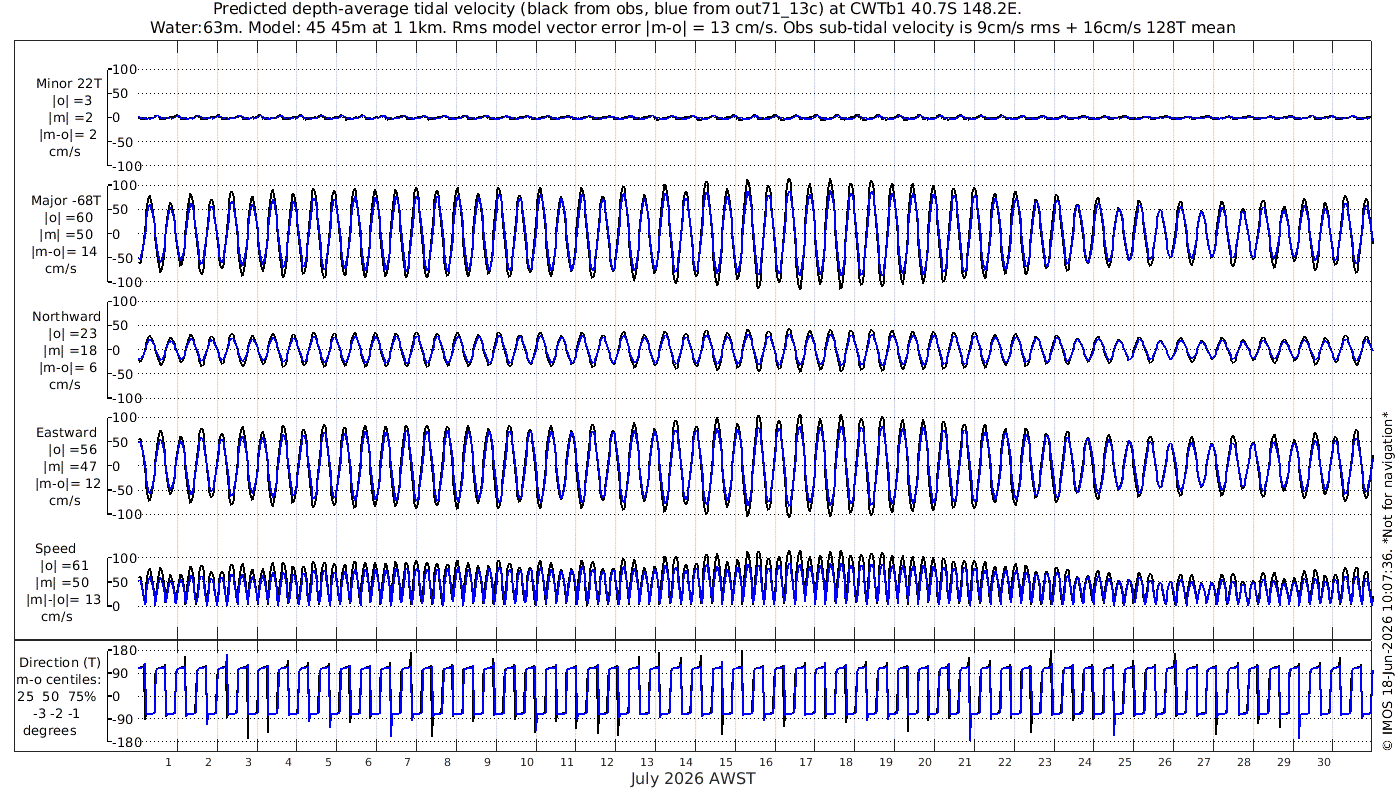Click day 30 on the time axis
The width and height of the screenshot is (1400, 800).
click(x=1324, y=761)
